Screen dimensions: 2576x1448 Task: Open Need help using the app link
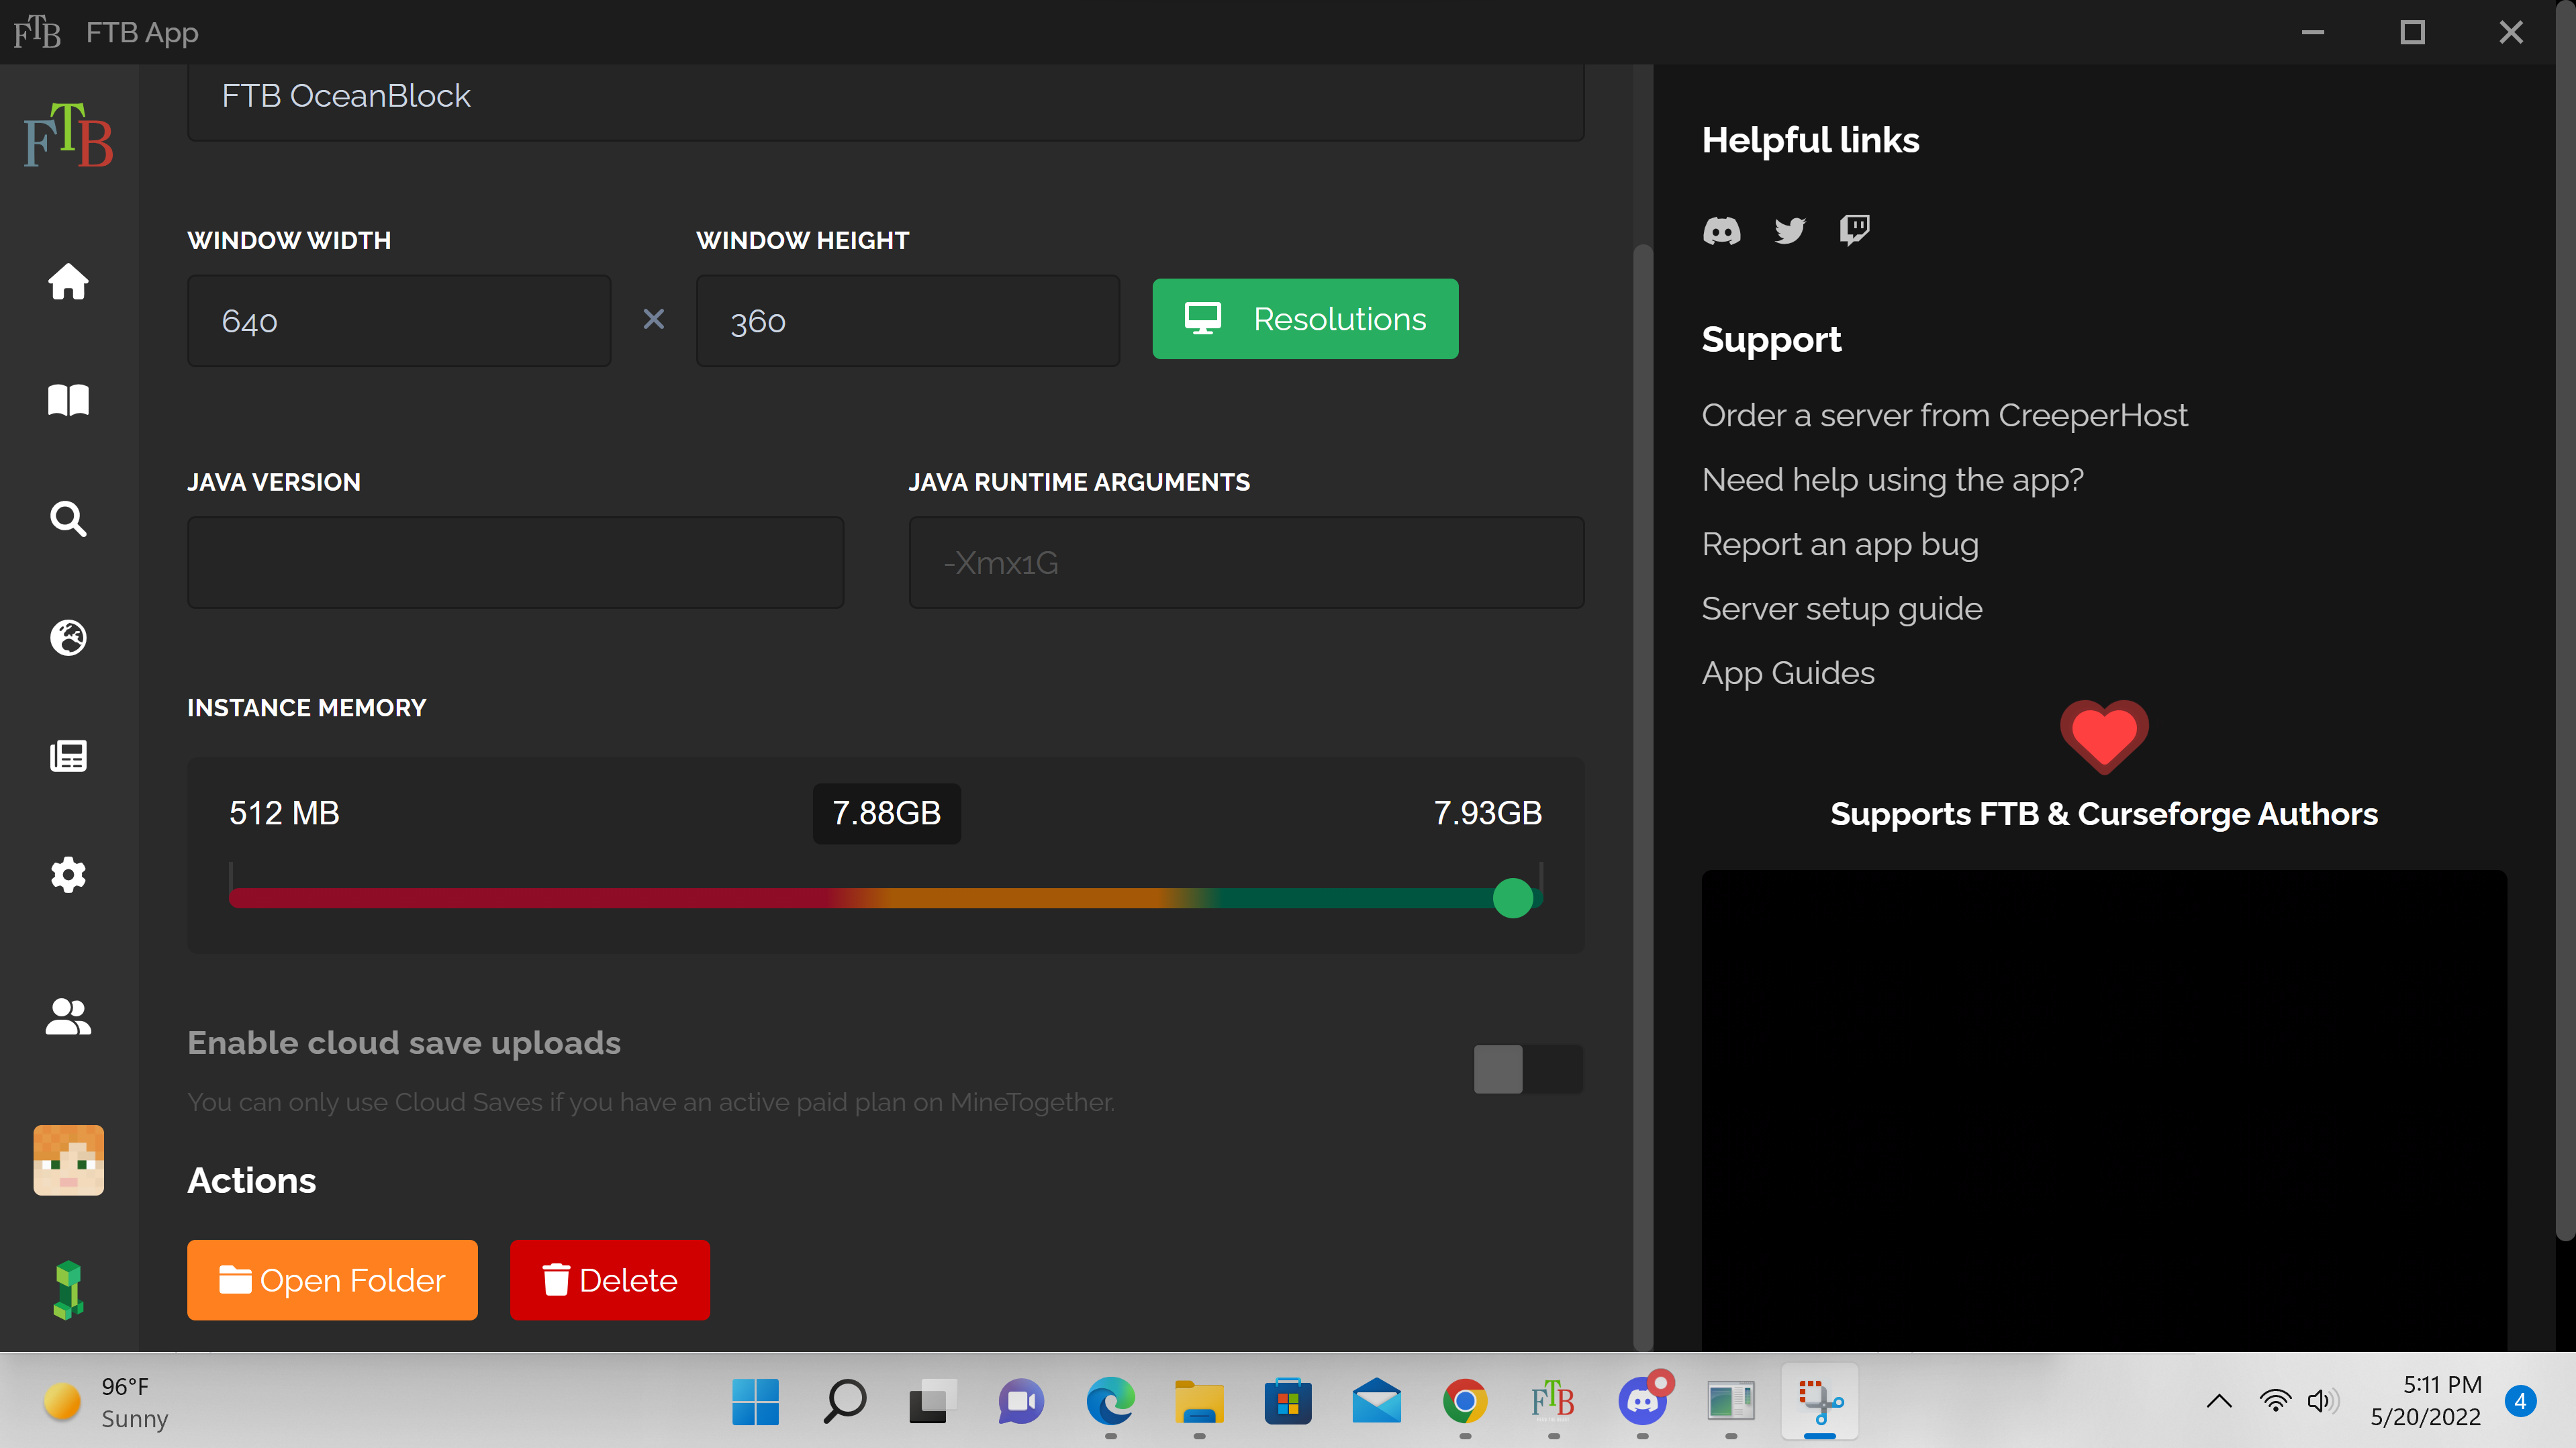1892,480
